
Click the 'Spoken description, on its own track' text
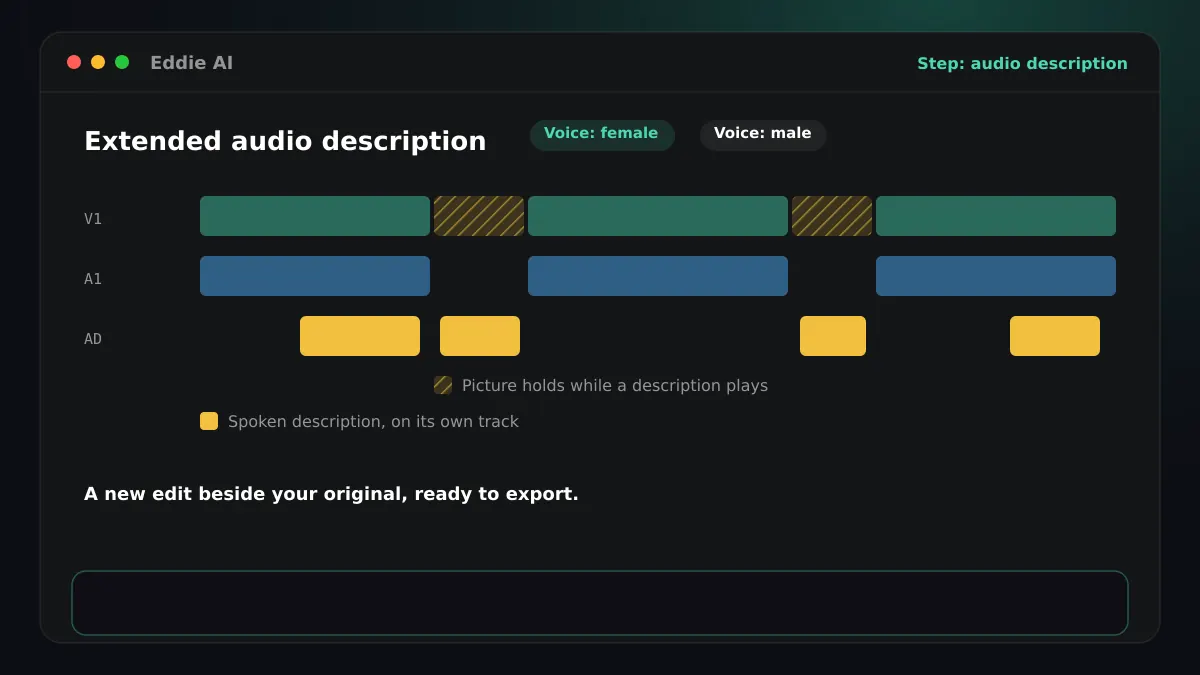[x=373, y=421]
